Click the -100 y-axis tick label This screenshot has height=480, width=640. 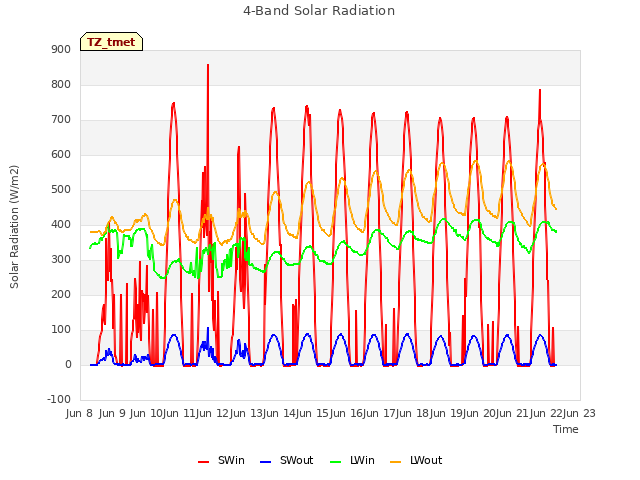59,400
